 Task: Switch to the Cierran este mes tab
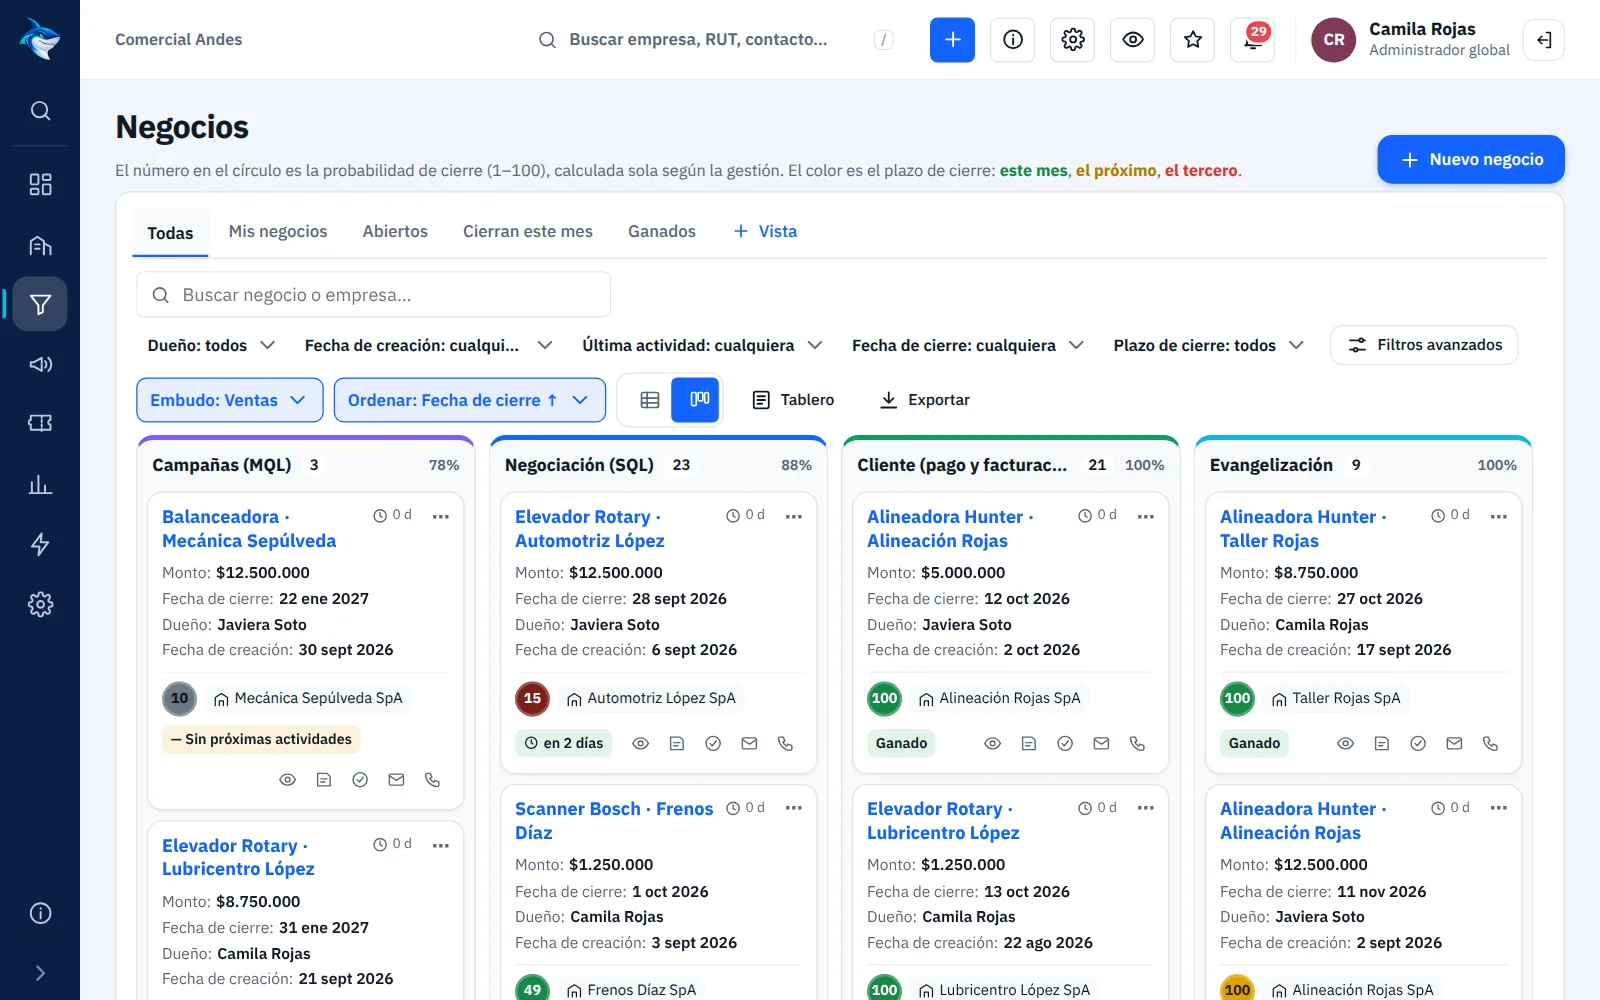click(x=528, y=231)
